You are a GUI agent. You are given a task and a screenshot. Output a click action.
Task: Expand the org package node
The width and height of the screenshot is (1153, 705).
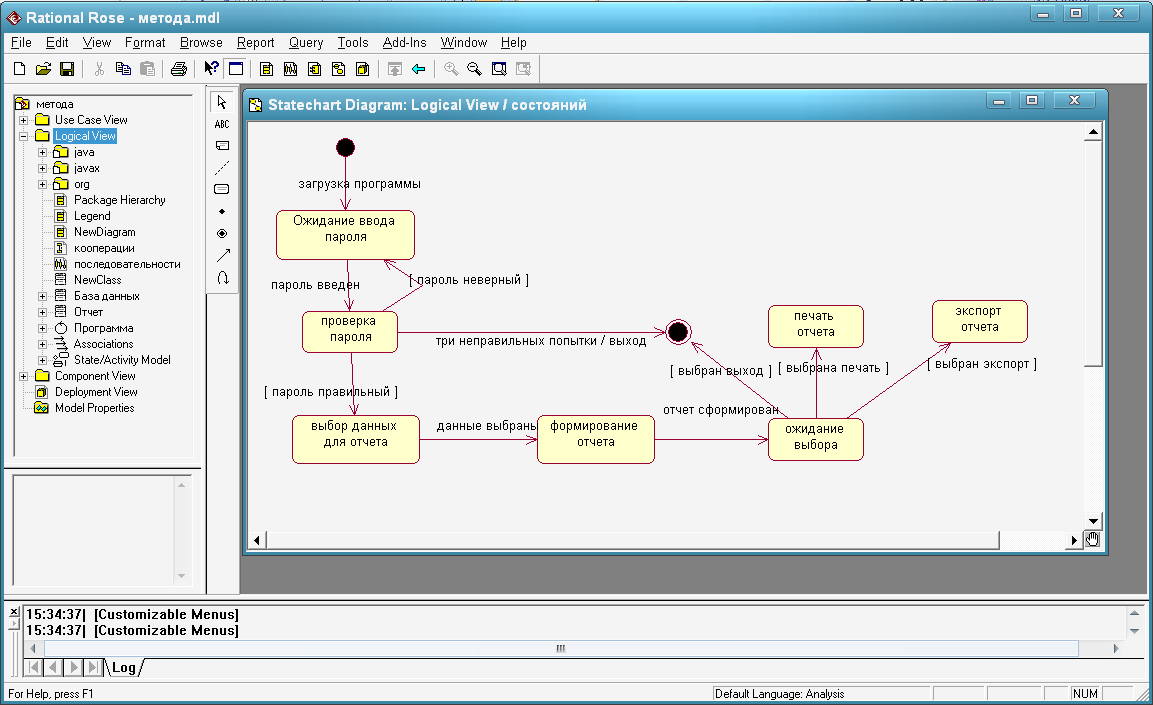[x=43, y=185]
